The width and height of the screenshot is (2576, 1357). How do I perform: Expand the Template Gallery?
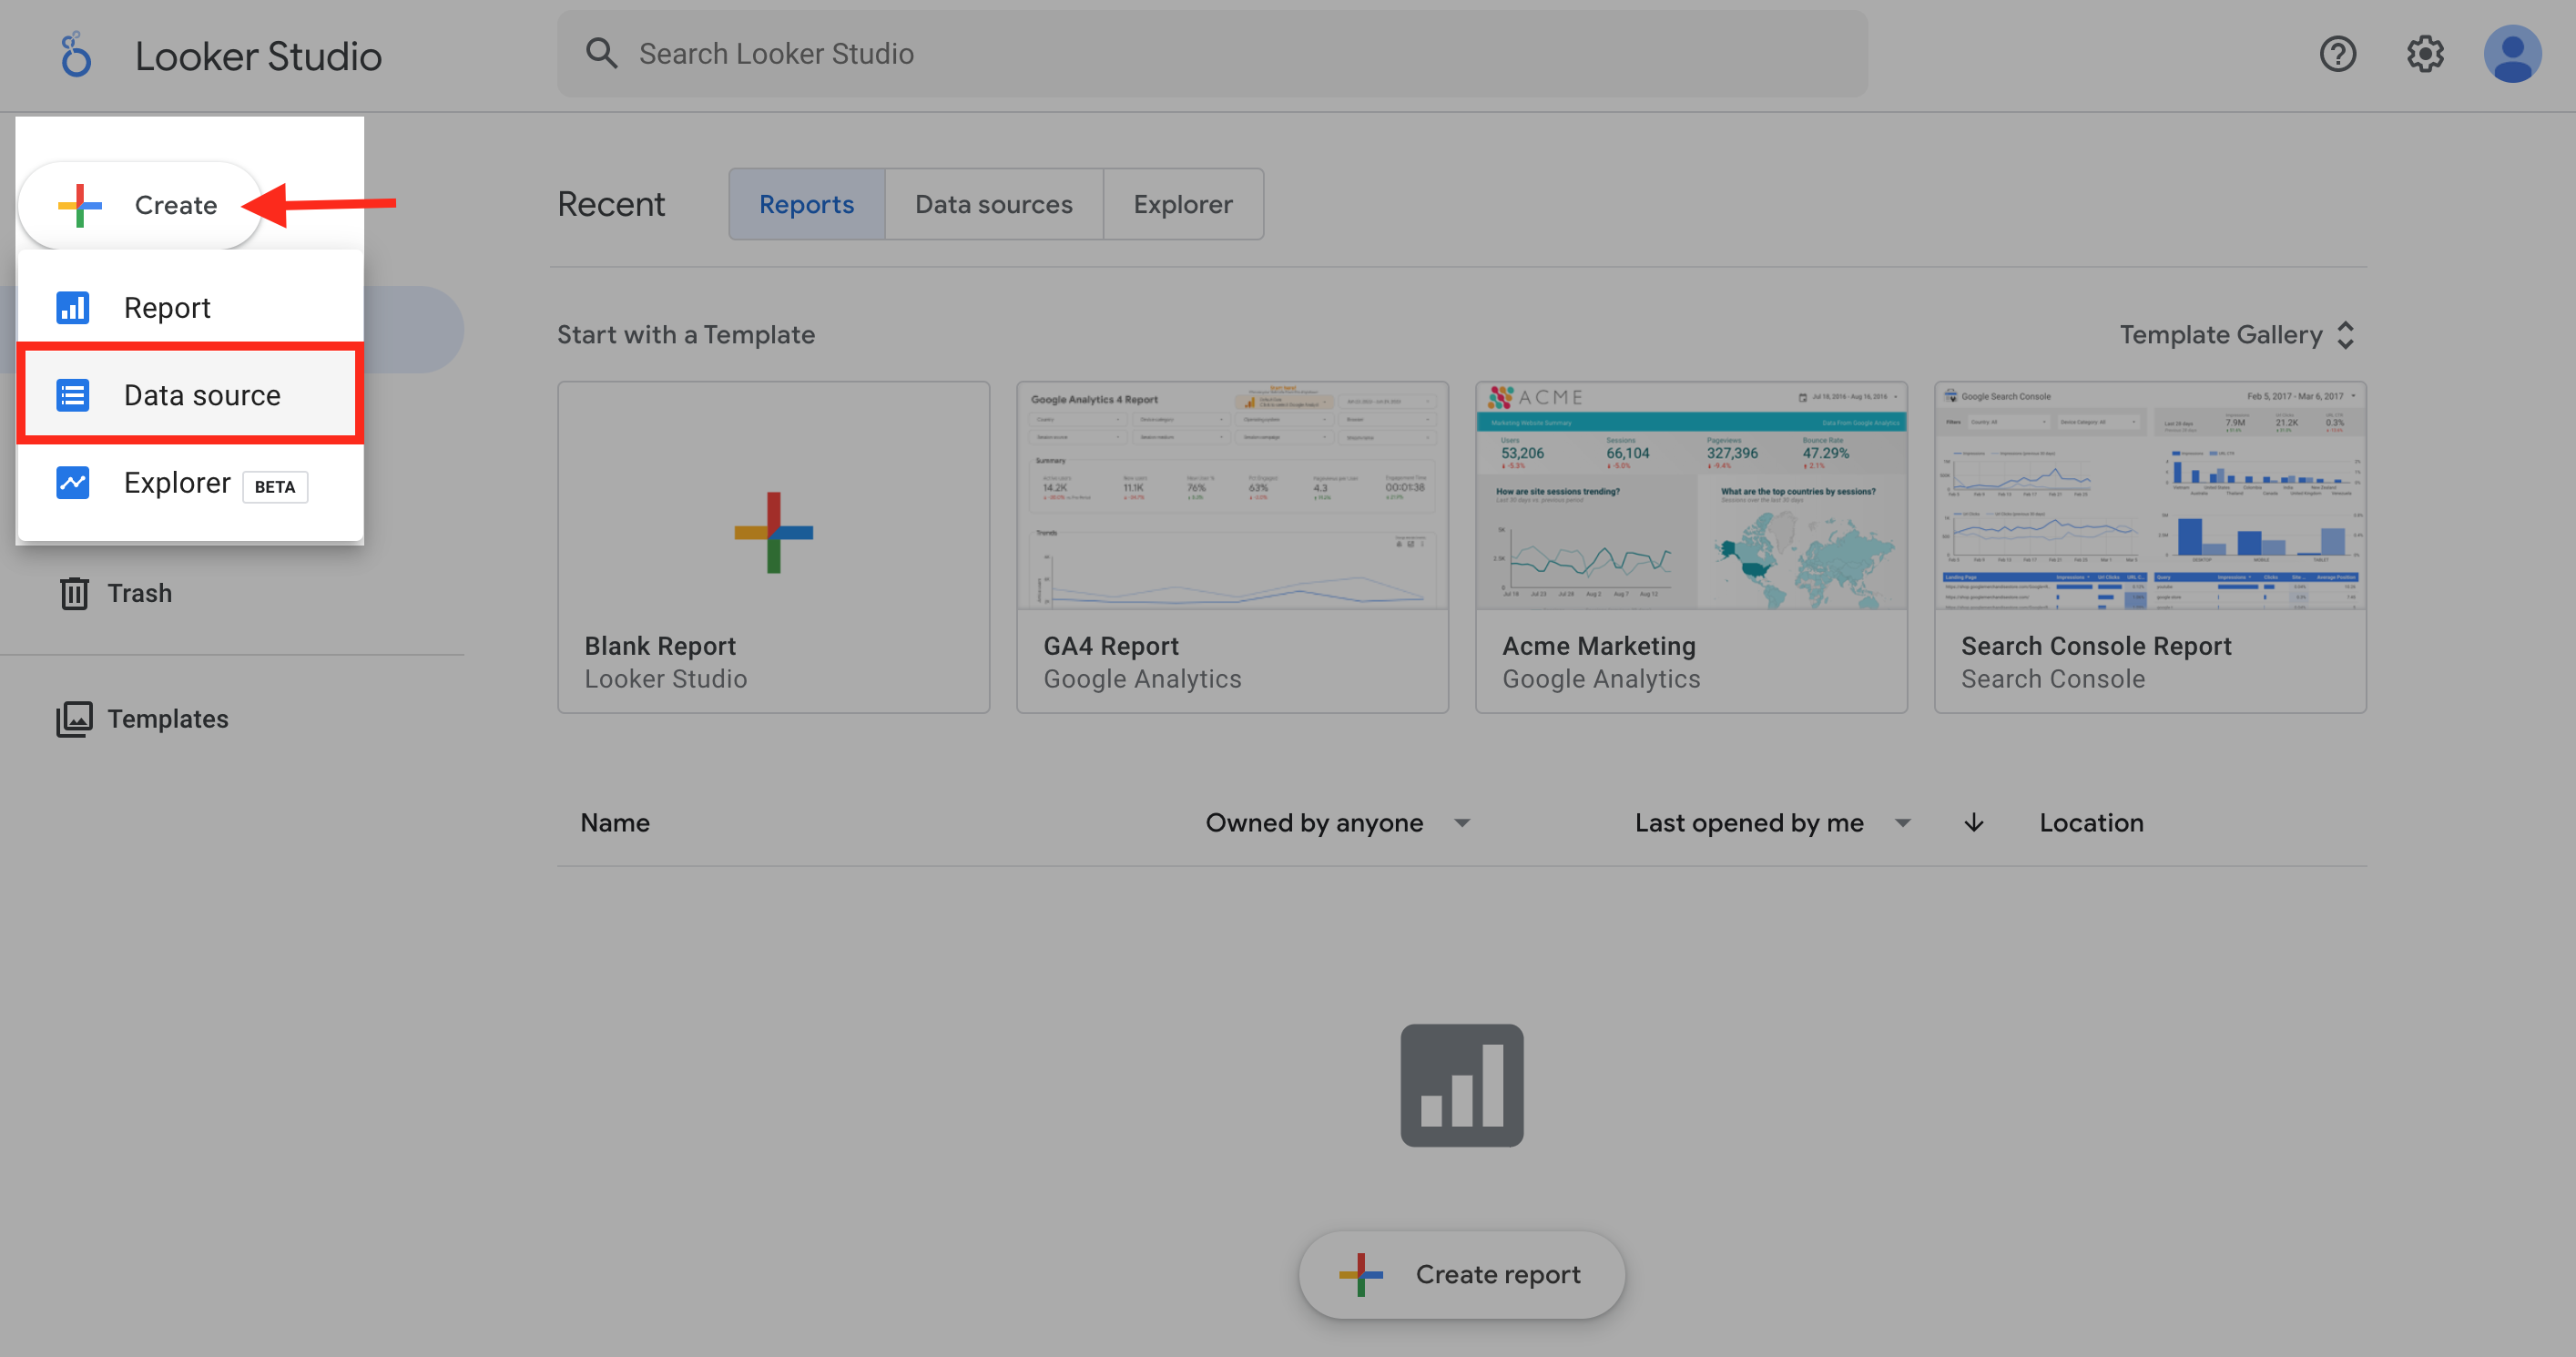click(2236, 334)
